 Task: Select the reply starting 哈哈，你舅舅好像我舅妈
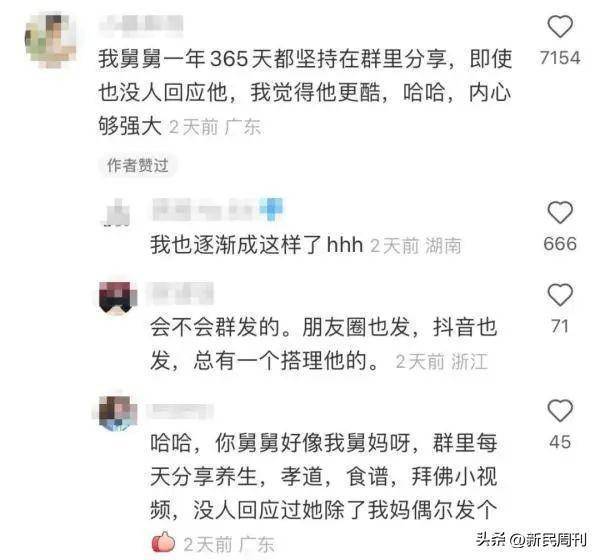323,477
